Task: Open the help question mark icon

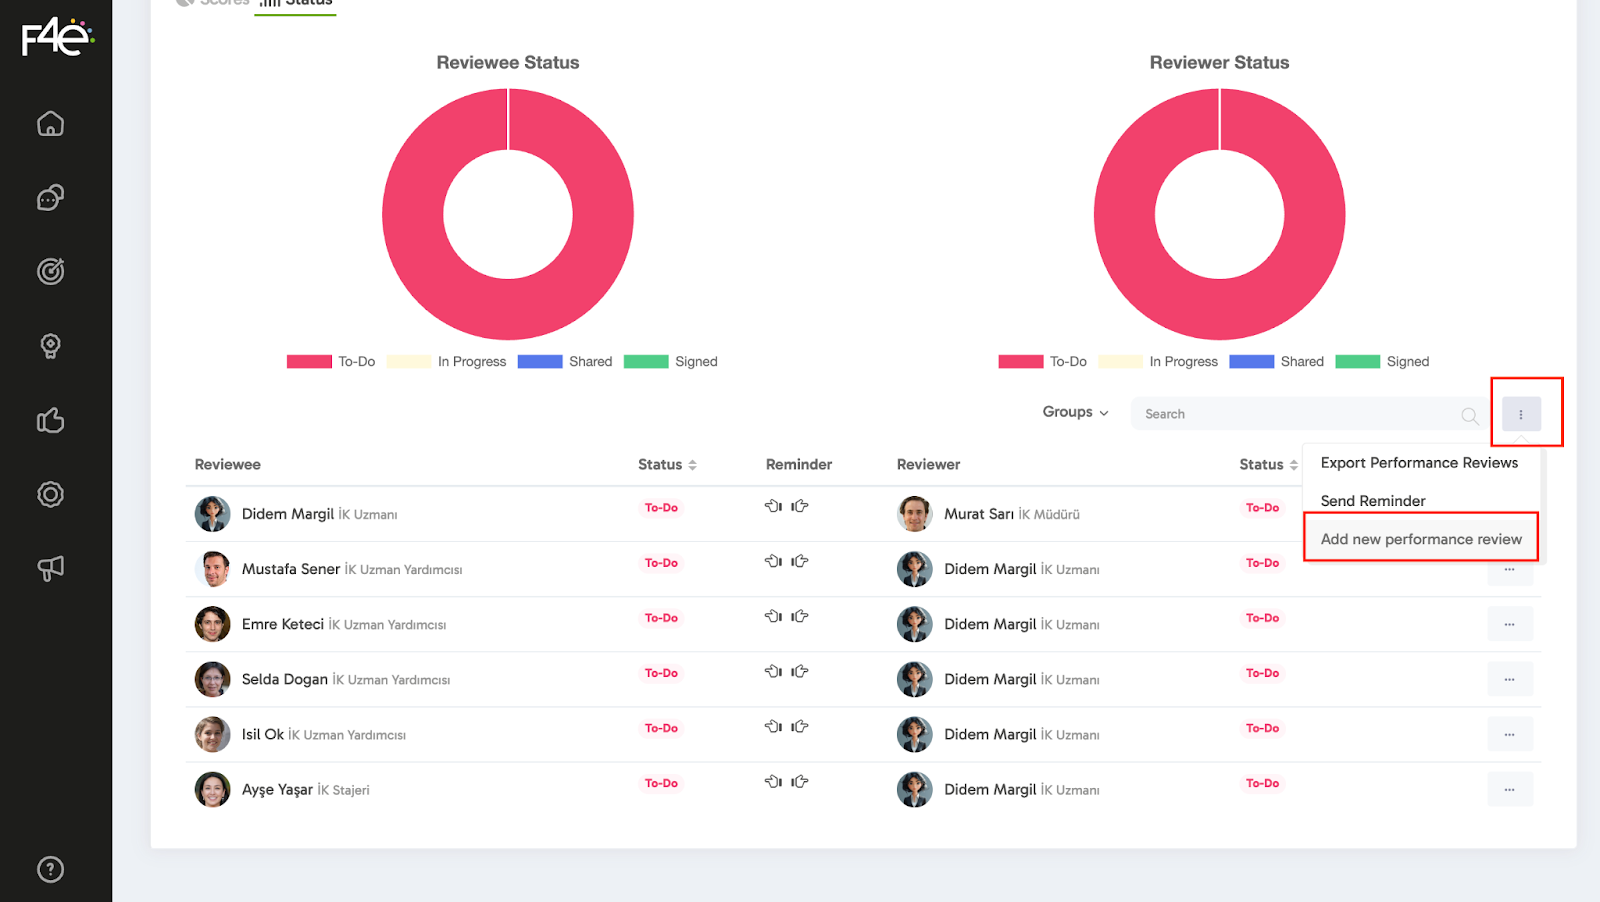Action: [x=50, y=869]
